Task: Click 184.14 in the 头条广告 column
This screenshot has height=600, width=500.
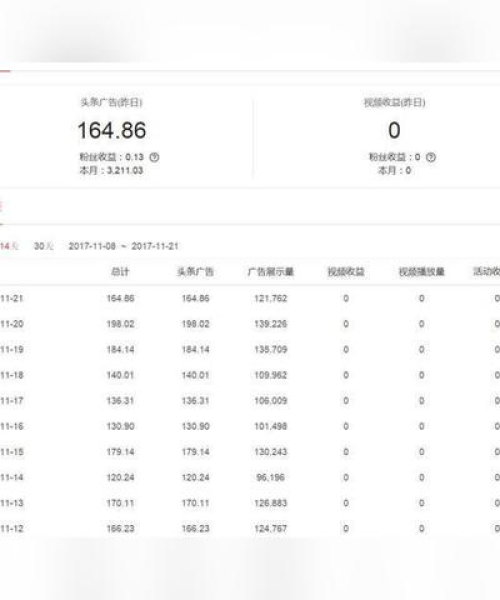Action: pyautogui.click(x=195, y=350)
